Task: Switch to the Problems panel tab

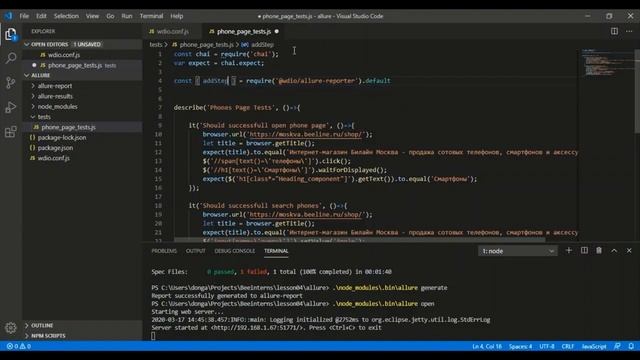Action: pos(164,251)
